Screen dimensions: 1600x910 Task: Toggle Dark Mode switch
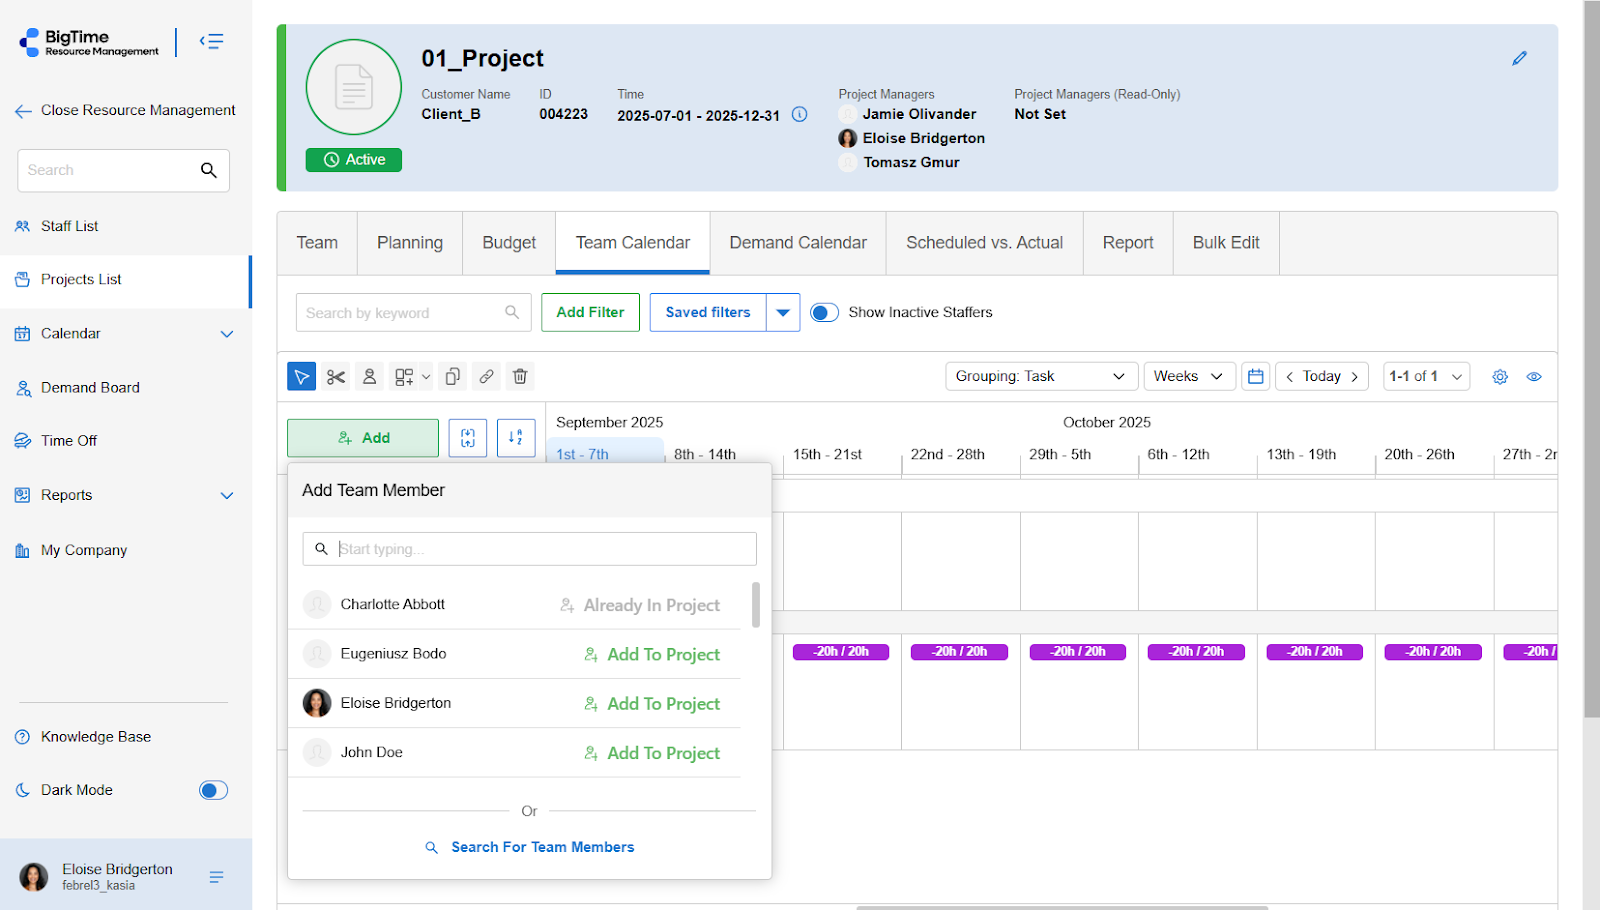[x=213, y=790]
